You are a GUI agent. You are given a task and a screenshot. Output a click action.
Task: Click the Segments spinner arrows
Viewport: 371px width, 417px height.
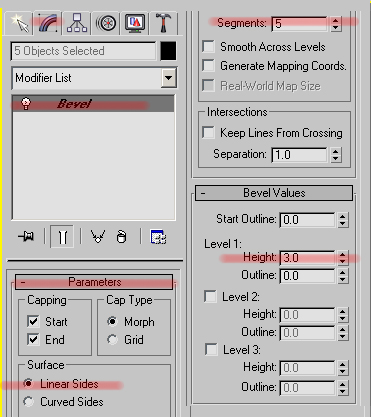(336, 24)
